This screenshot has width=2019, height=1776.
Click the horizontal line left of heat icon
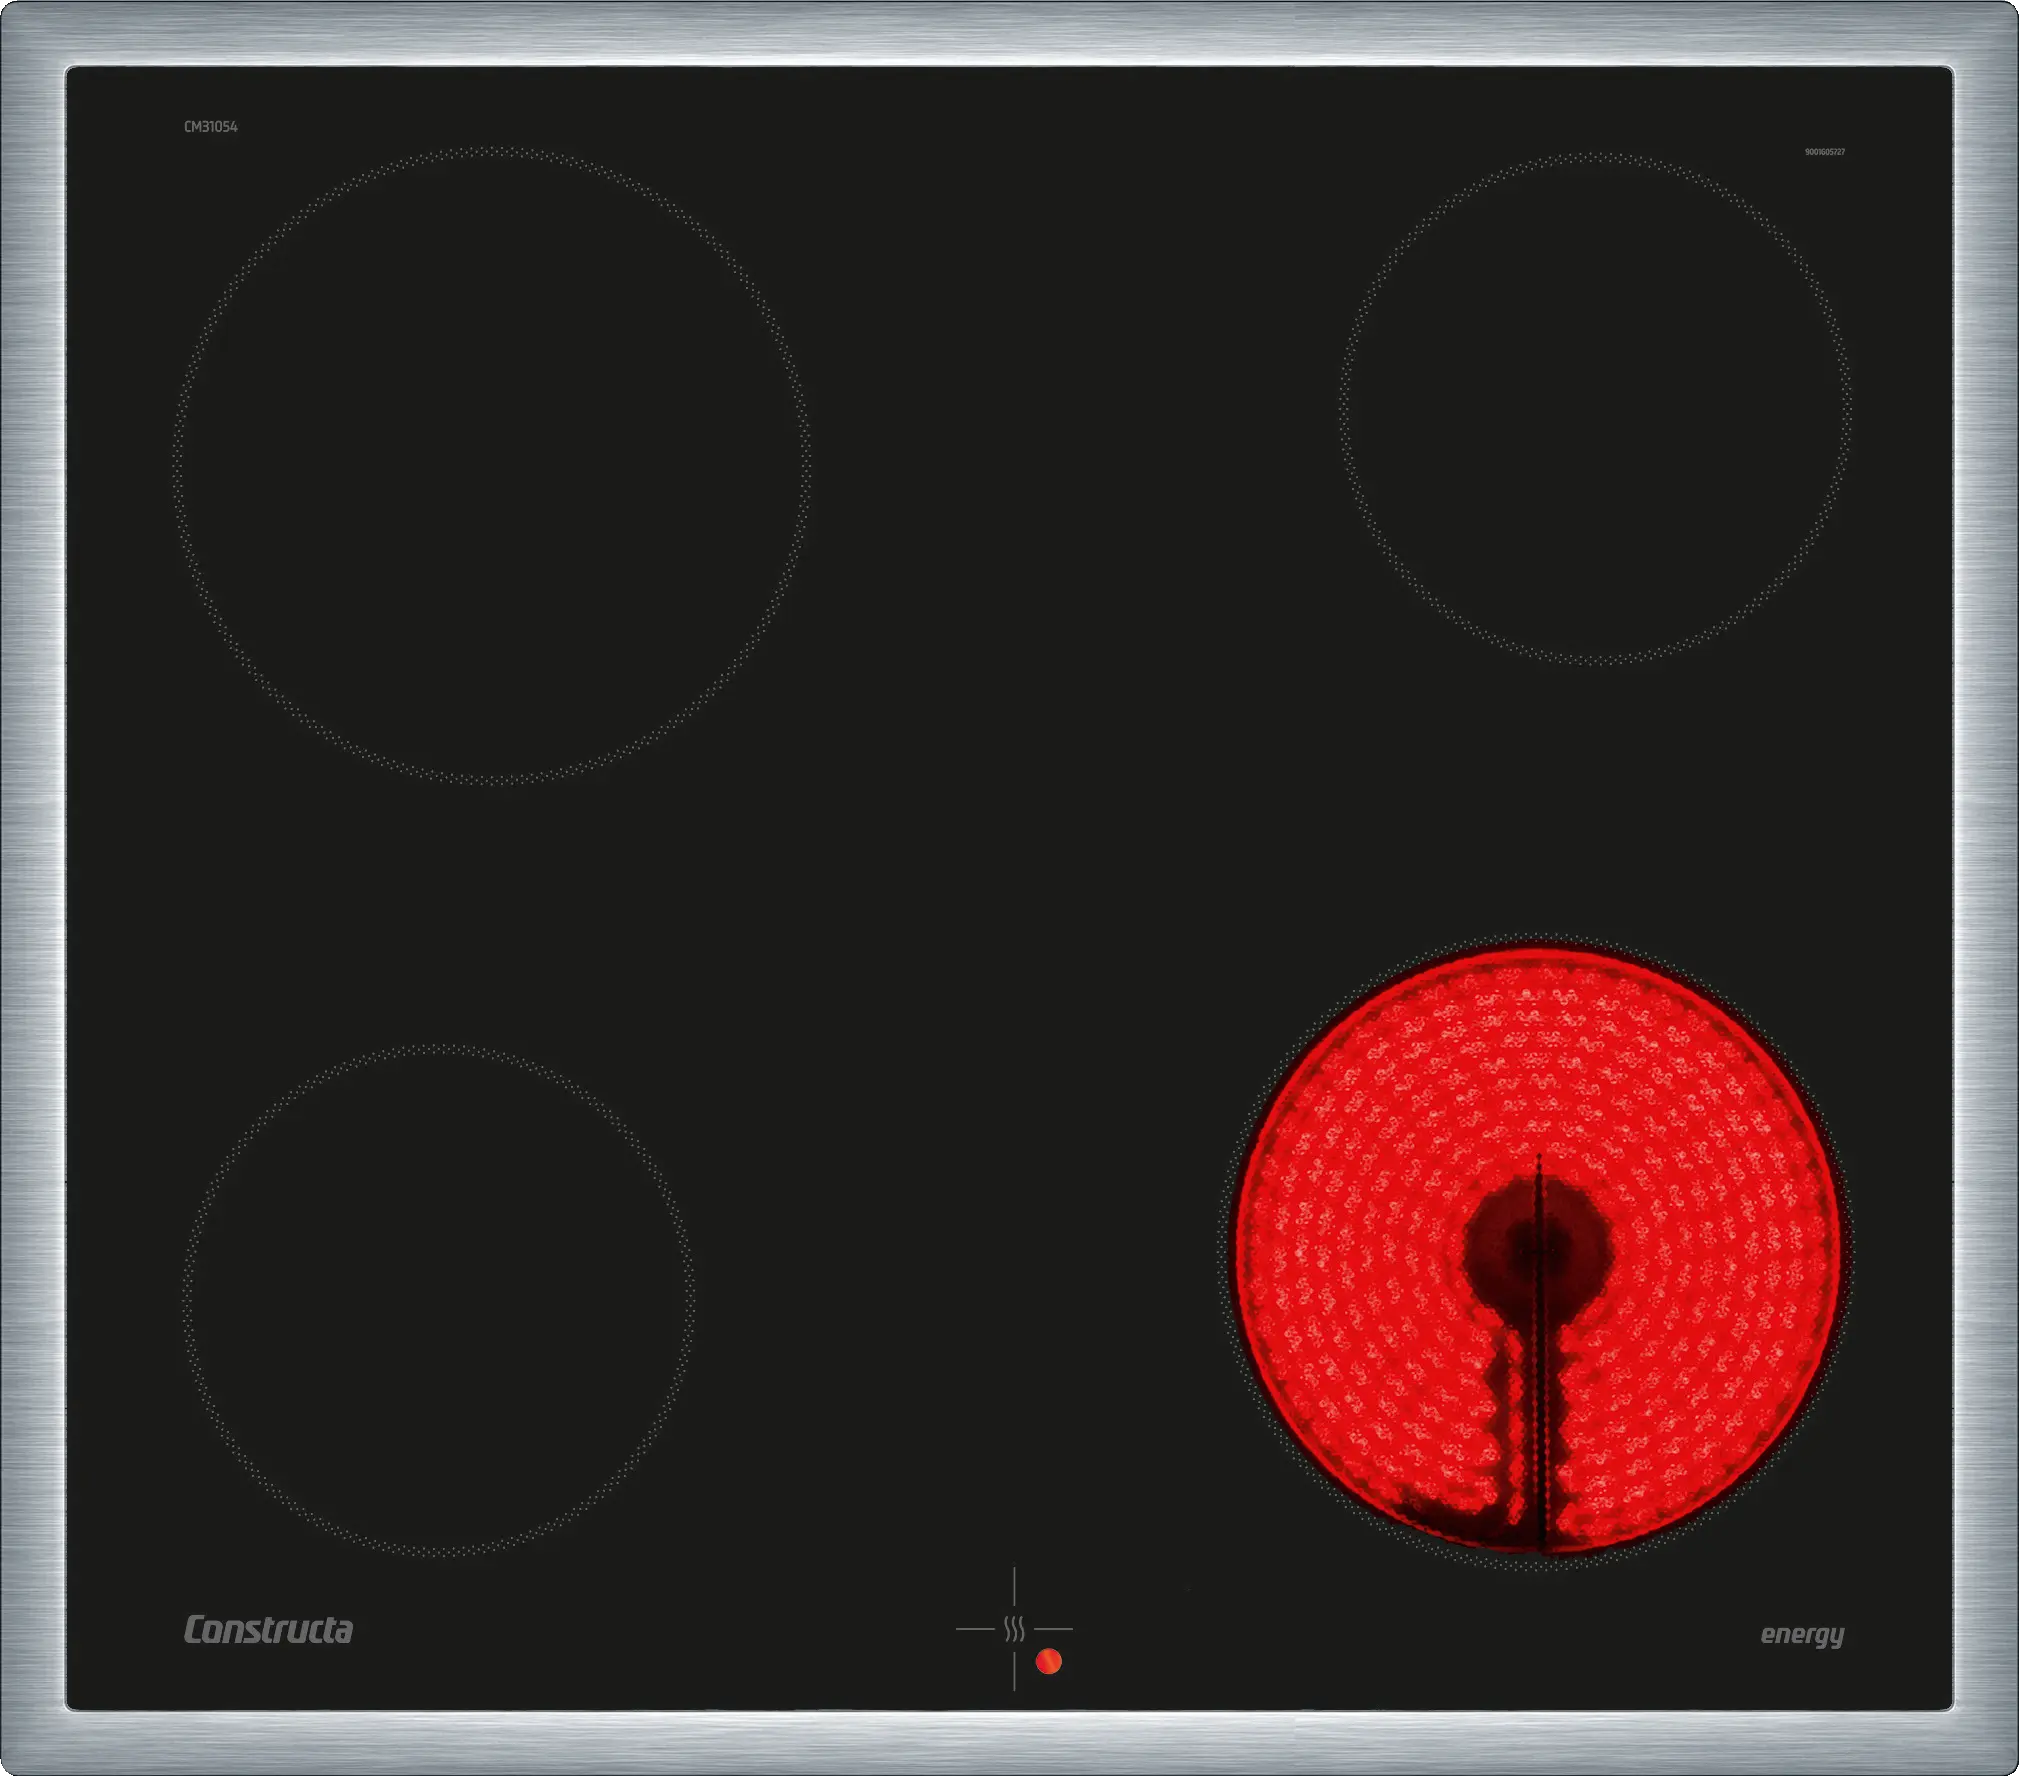click(975, 1629)
